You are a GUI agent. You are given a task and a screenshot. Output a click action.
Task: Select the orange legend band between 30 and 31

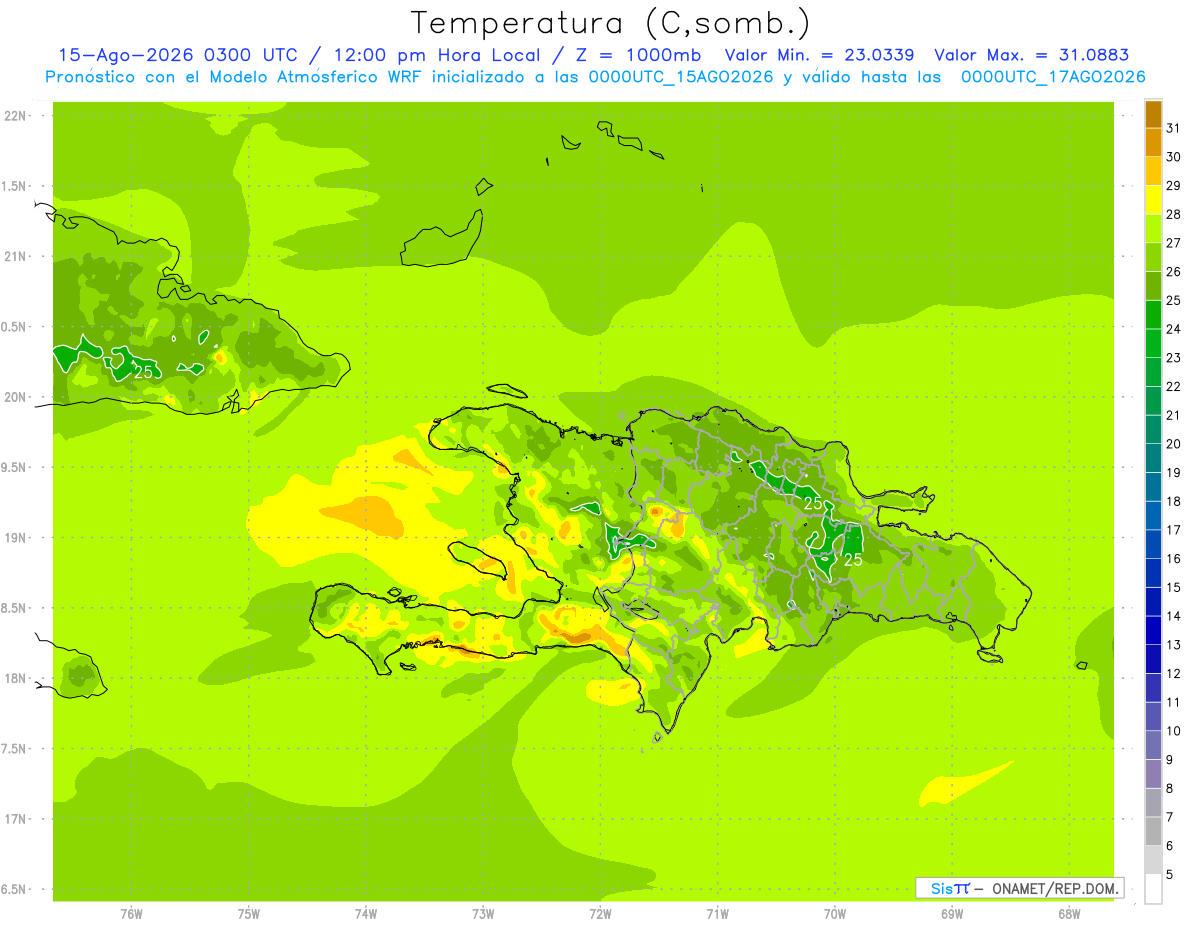pos(1153,142)
